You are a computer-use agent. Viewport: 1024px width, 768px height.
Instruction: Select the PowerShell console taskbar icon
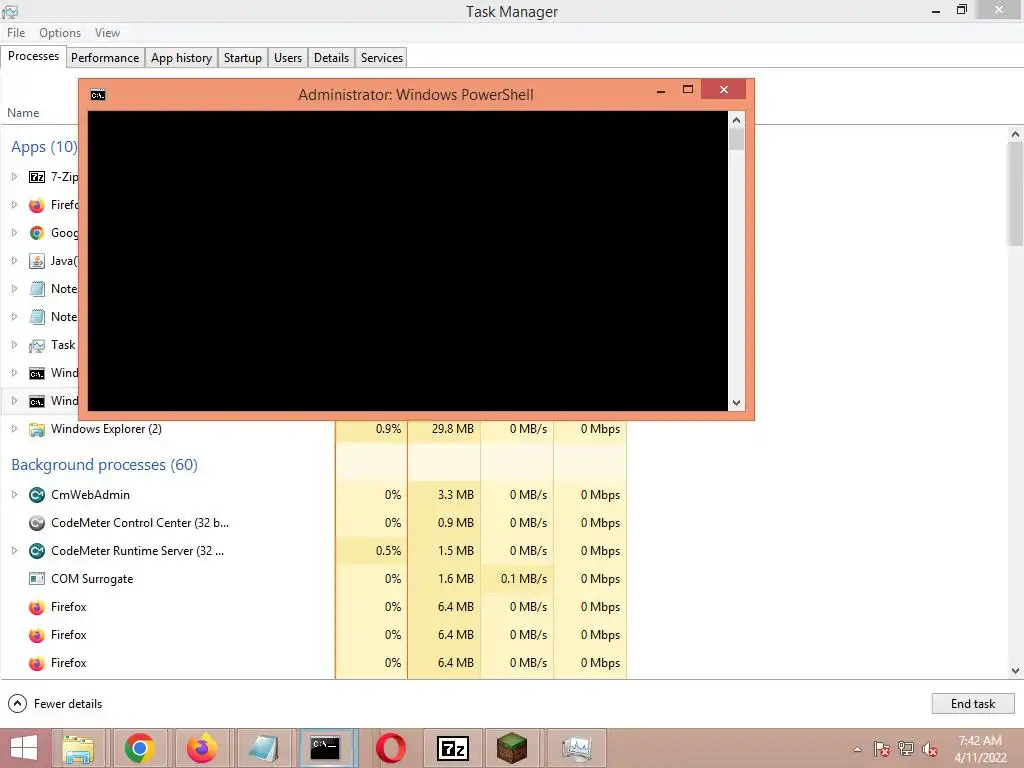point(325,748)
